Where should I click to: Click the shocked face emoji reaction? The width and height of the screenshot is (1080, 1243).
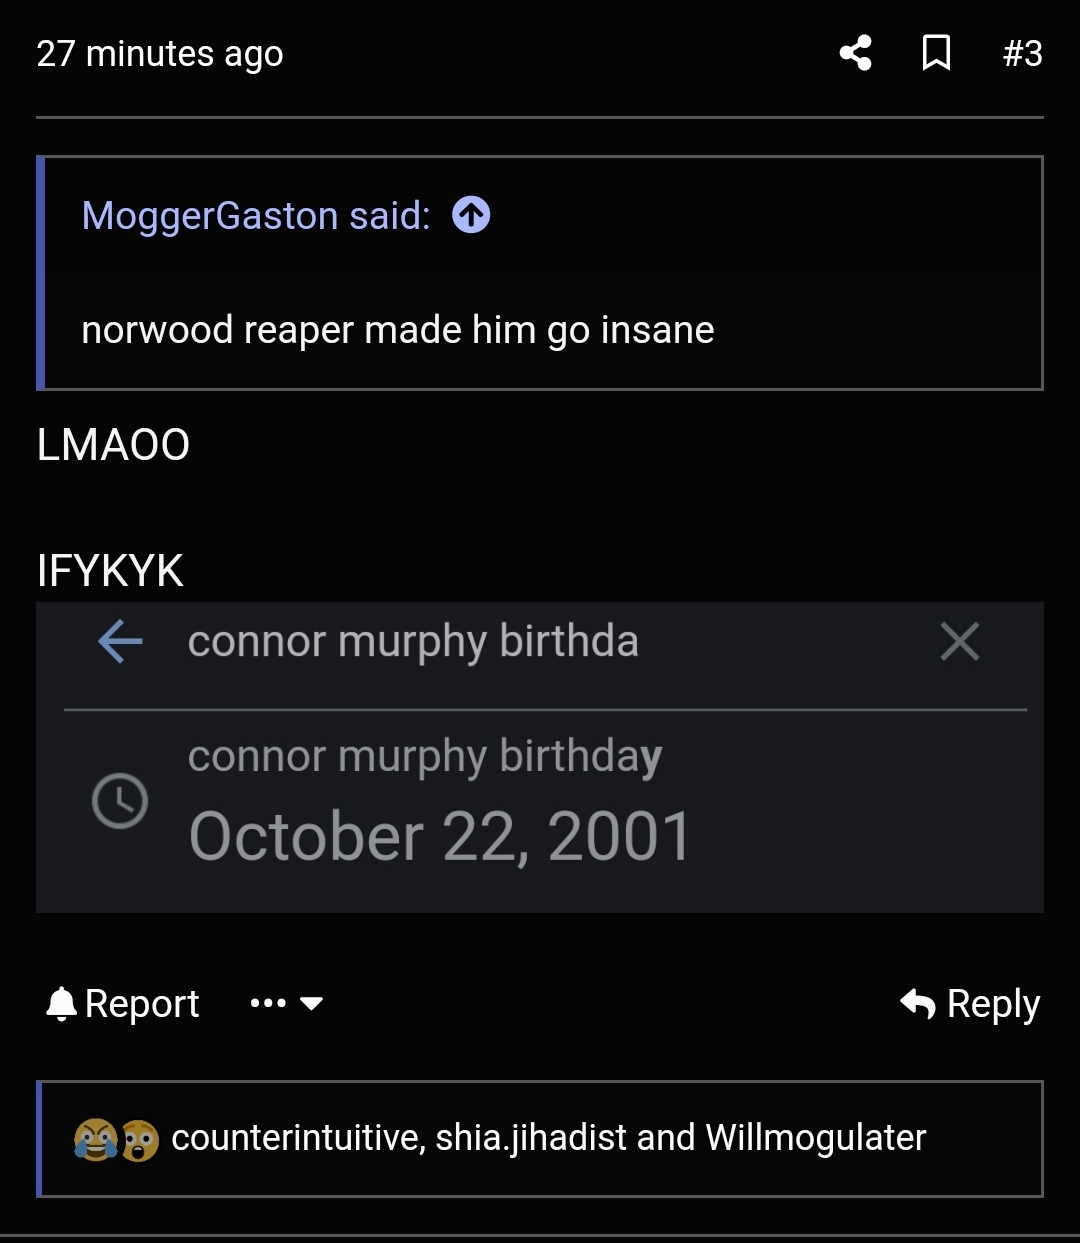[138, 1137]
